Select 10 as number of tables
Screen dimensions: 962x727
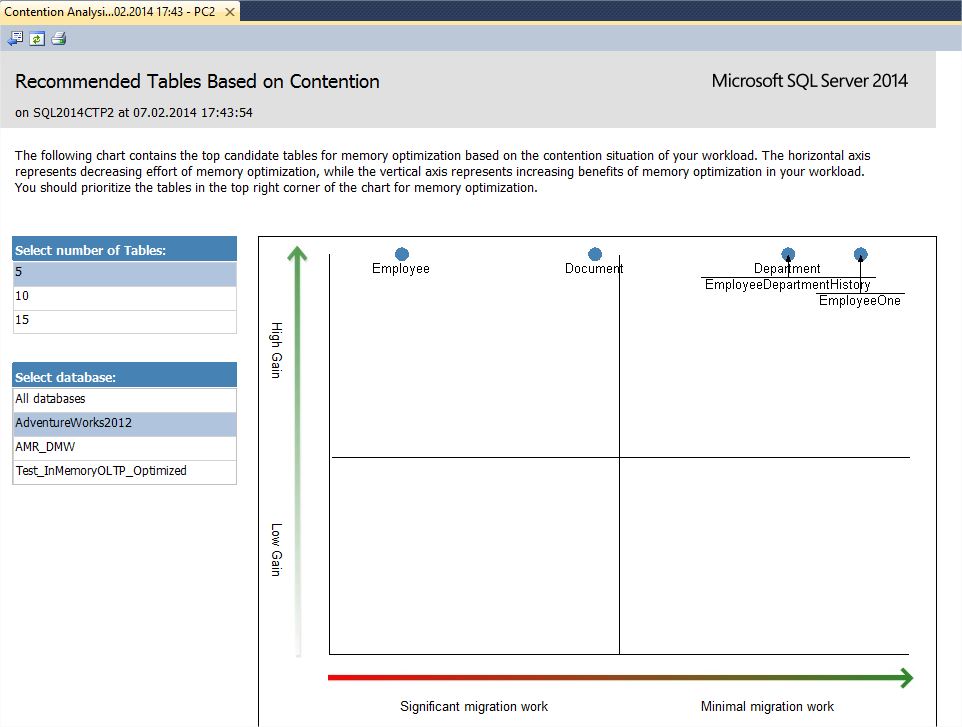pos(125,298)
